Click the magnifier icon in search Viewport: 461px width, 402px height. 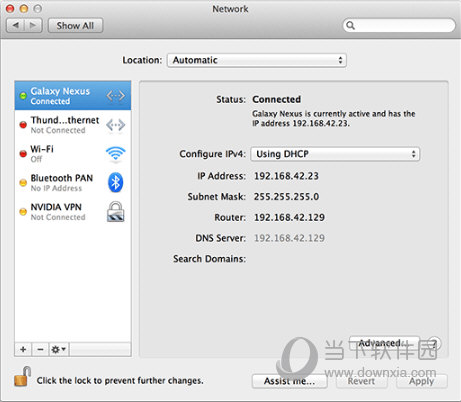pyautogui.click(x=350, y=25)
